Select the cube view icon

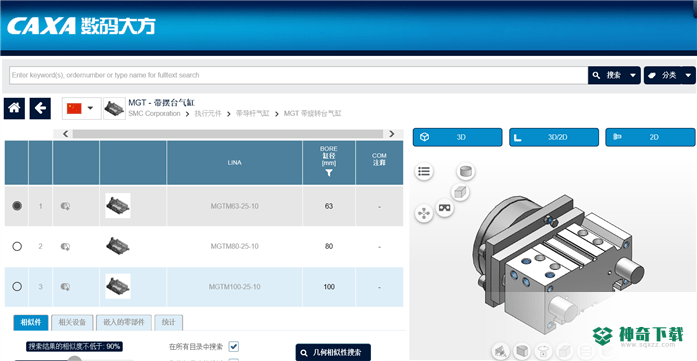(460, 192)
